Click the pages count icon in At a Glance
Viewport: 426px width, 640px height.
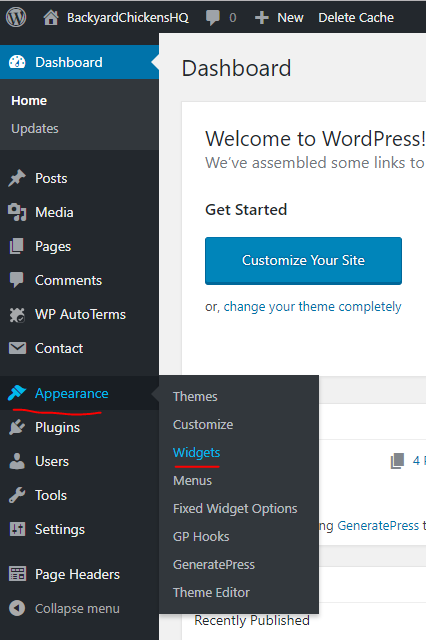(397, 461)
